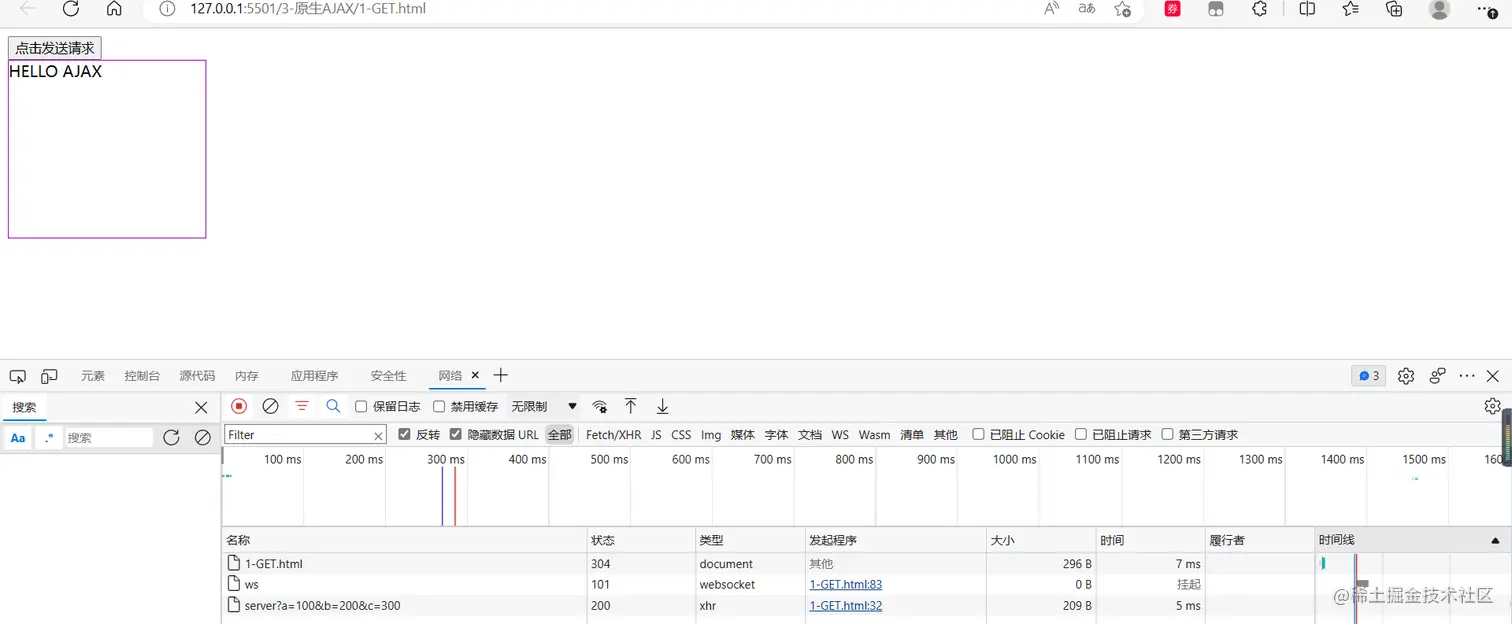Viewport: 1512px width, 624px height.
Task: Toggle regular expression .* in search
Action: coord(48,438)
